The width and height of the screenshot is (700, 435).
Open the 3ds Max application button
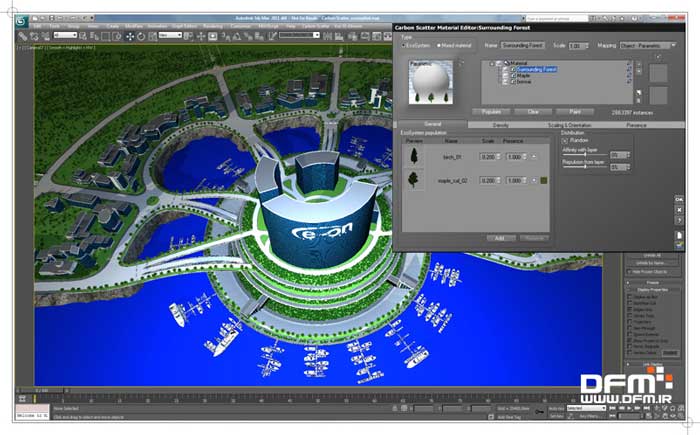pyautogui.click(x=21, y=21)
